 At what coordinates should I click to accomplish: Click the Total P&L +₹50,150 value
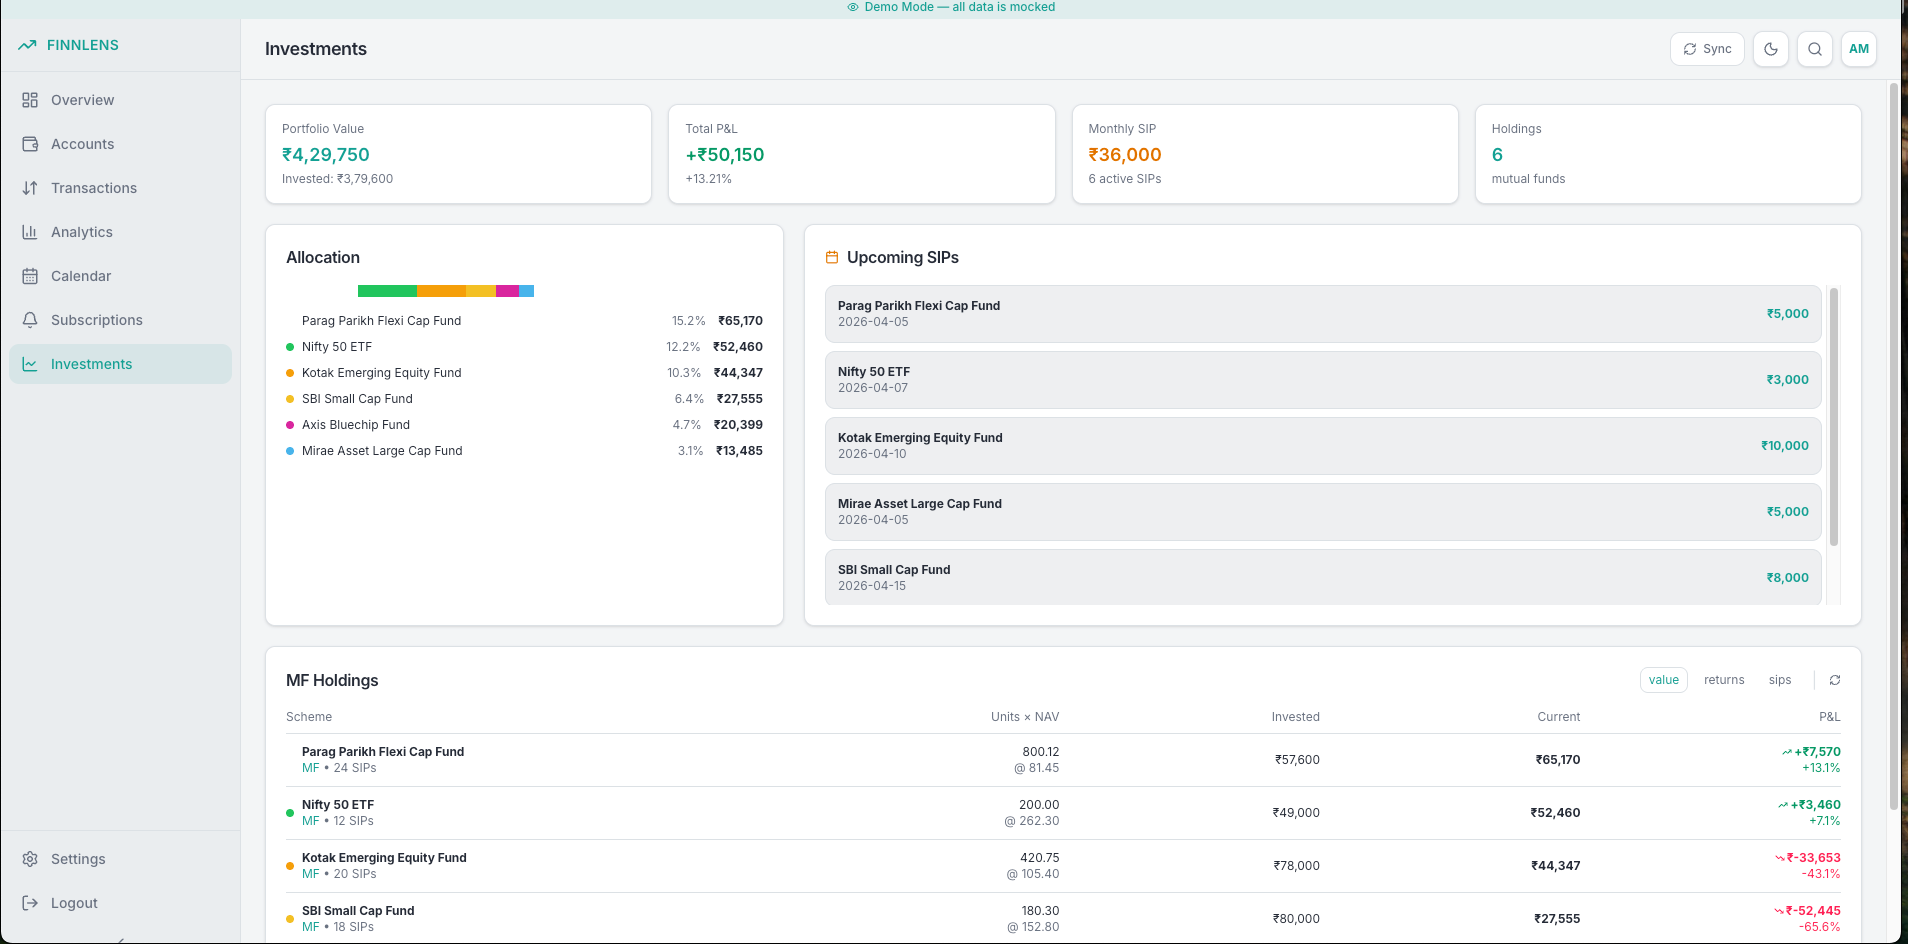click(725, 155)
